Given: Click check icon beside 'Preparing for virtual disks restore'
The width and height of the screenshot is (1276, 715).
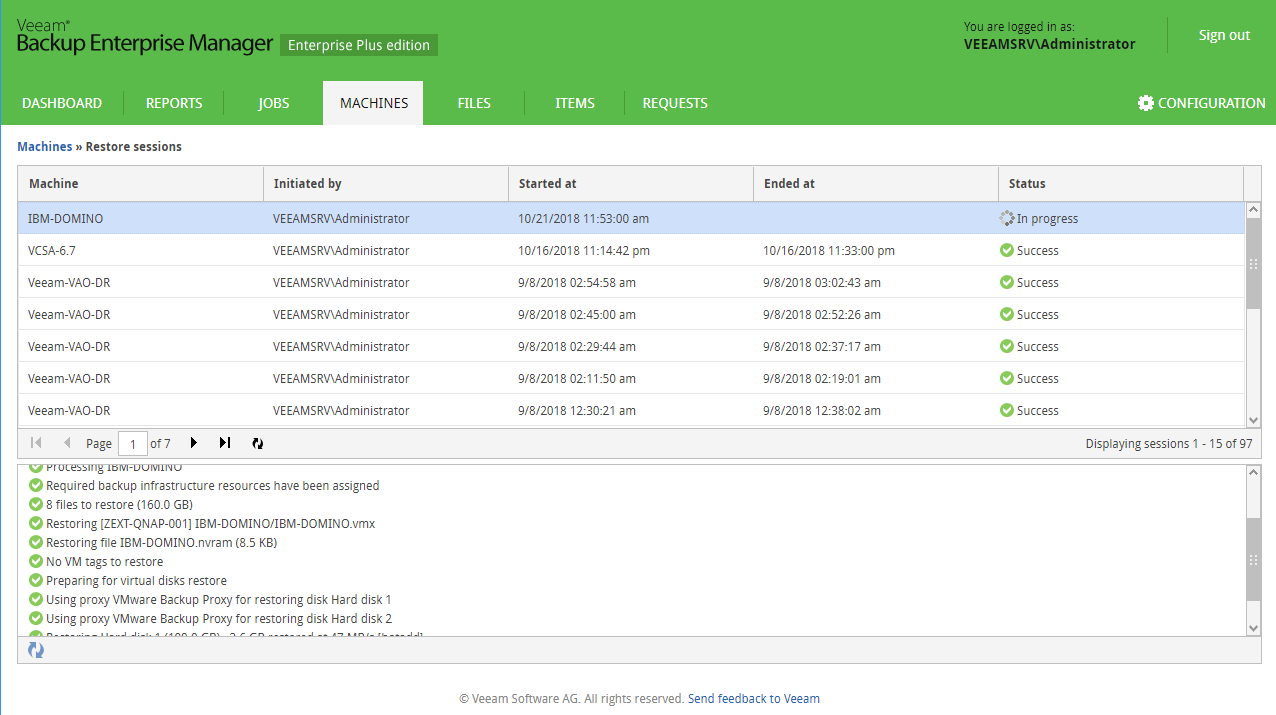Looking at the screenshot, I should 36,580.
